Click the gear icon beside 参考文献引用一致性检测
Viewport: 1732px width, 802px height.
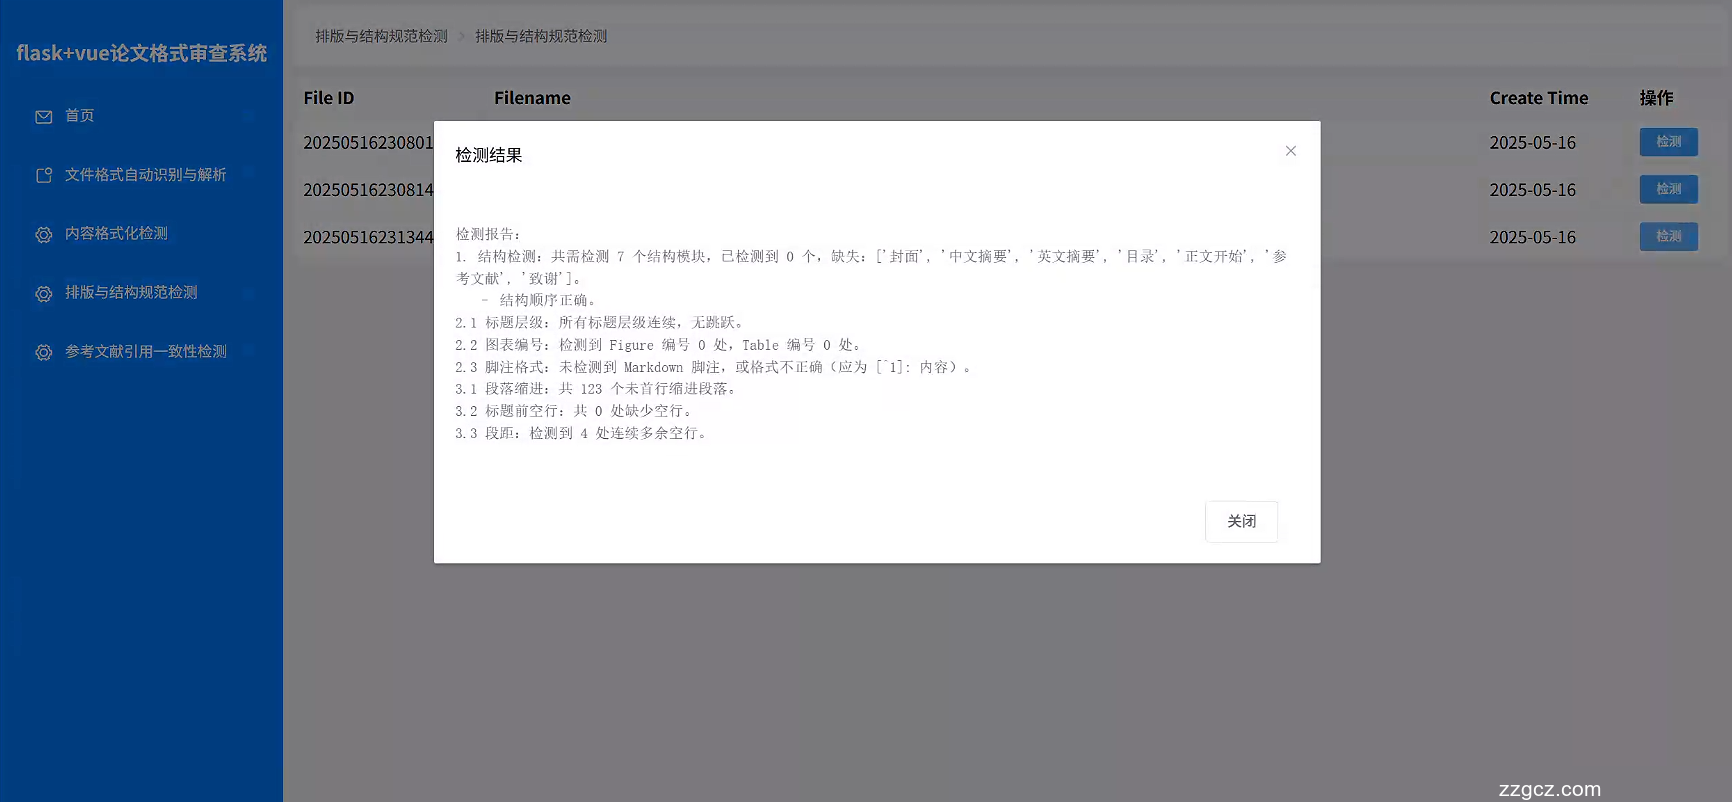(x=44, y=353)
